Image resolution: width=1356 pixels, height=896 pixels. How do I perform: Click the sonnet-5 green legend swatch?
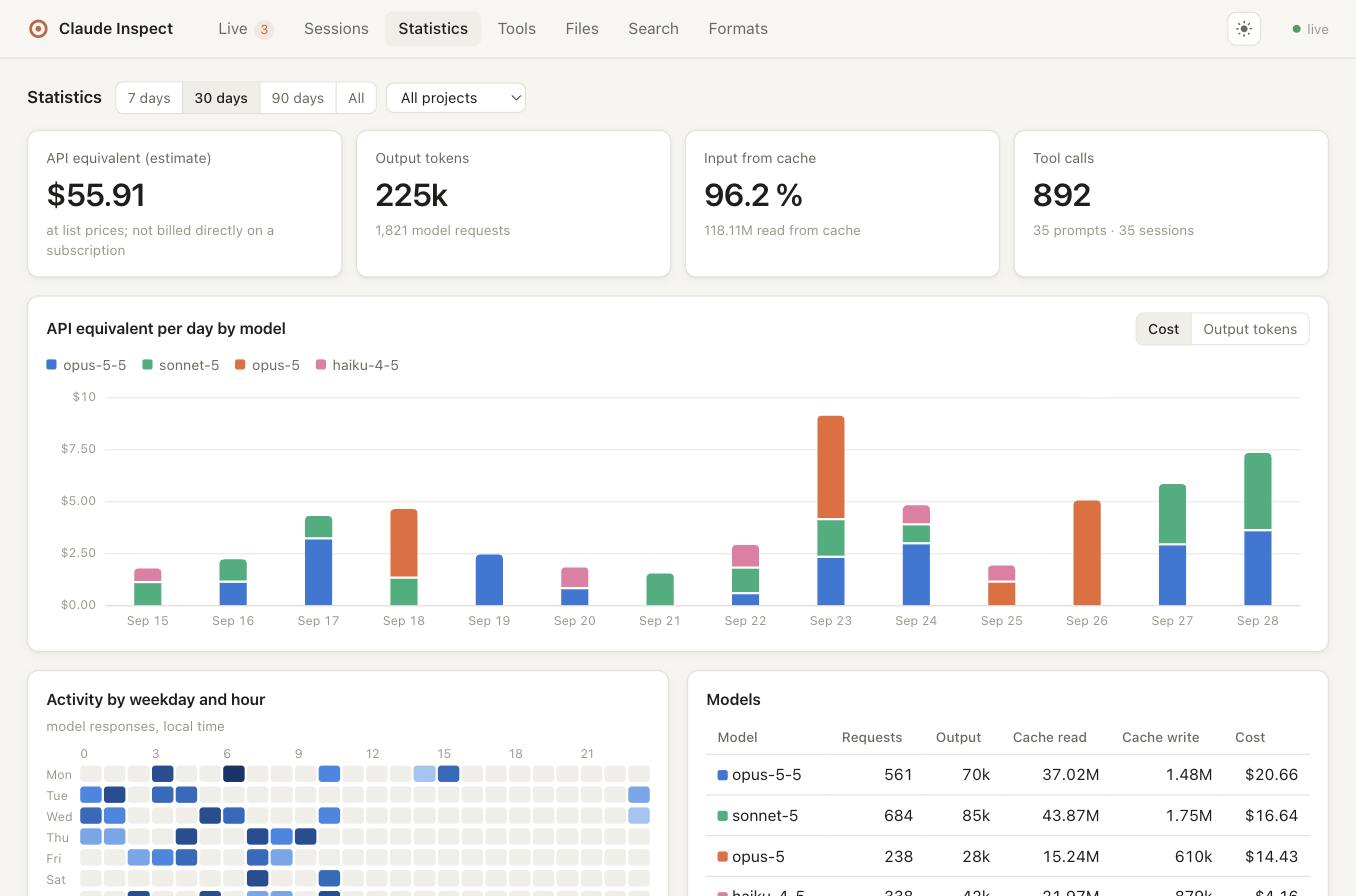tap(147, 365)
